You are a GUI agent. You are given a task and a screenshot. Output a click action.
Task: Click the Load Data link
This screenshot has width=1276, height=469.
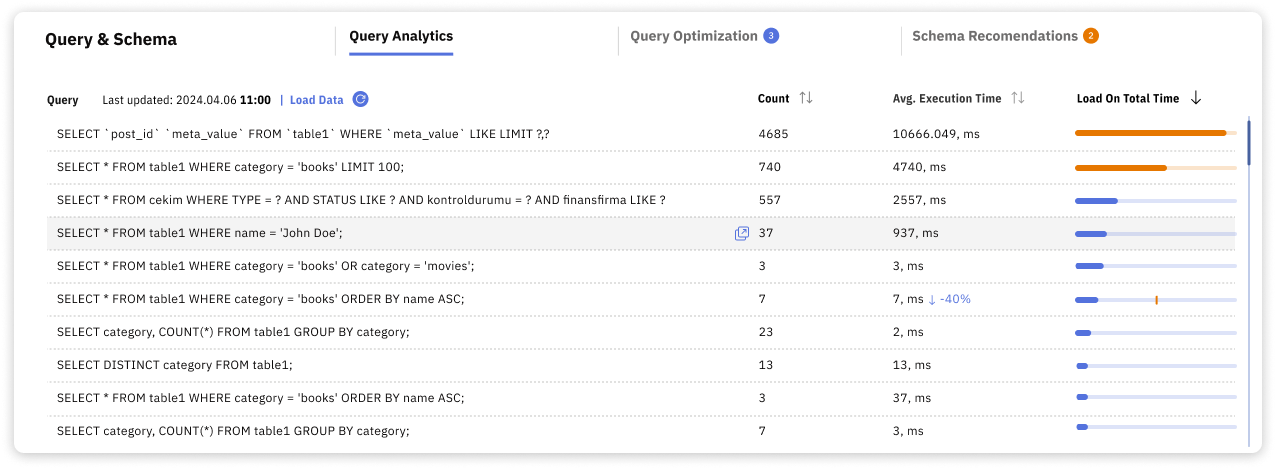tap(316, 100)
